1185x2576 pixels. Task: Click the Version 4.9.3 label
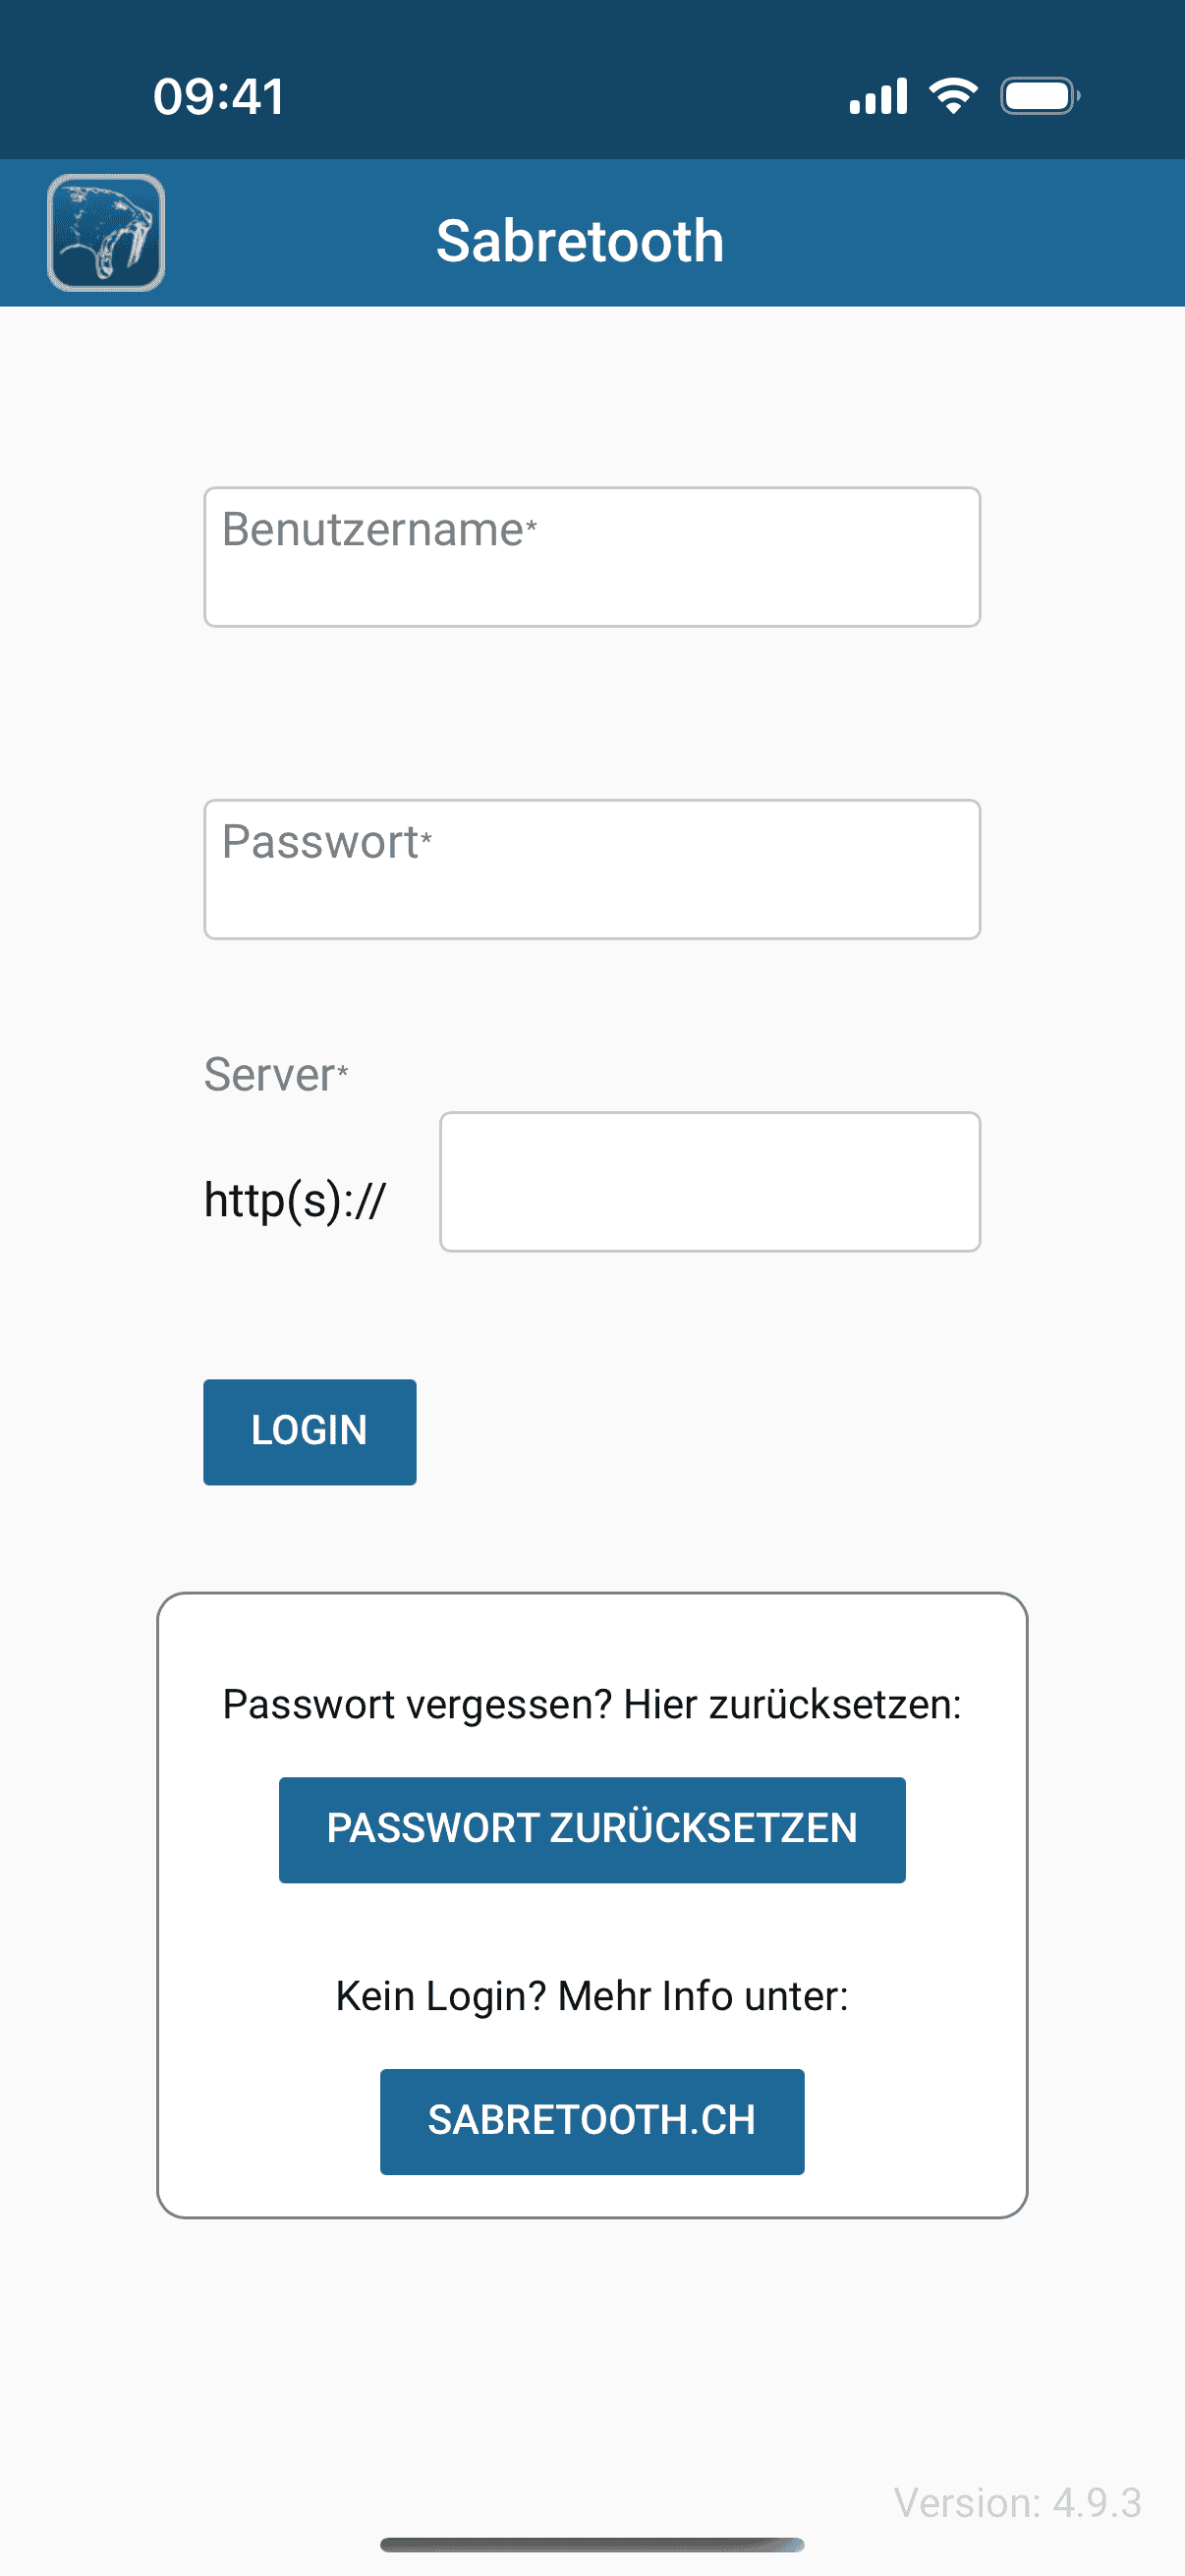1017,2503
